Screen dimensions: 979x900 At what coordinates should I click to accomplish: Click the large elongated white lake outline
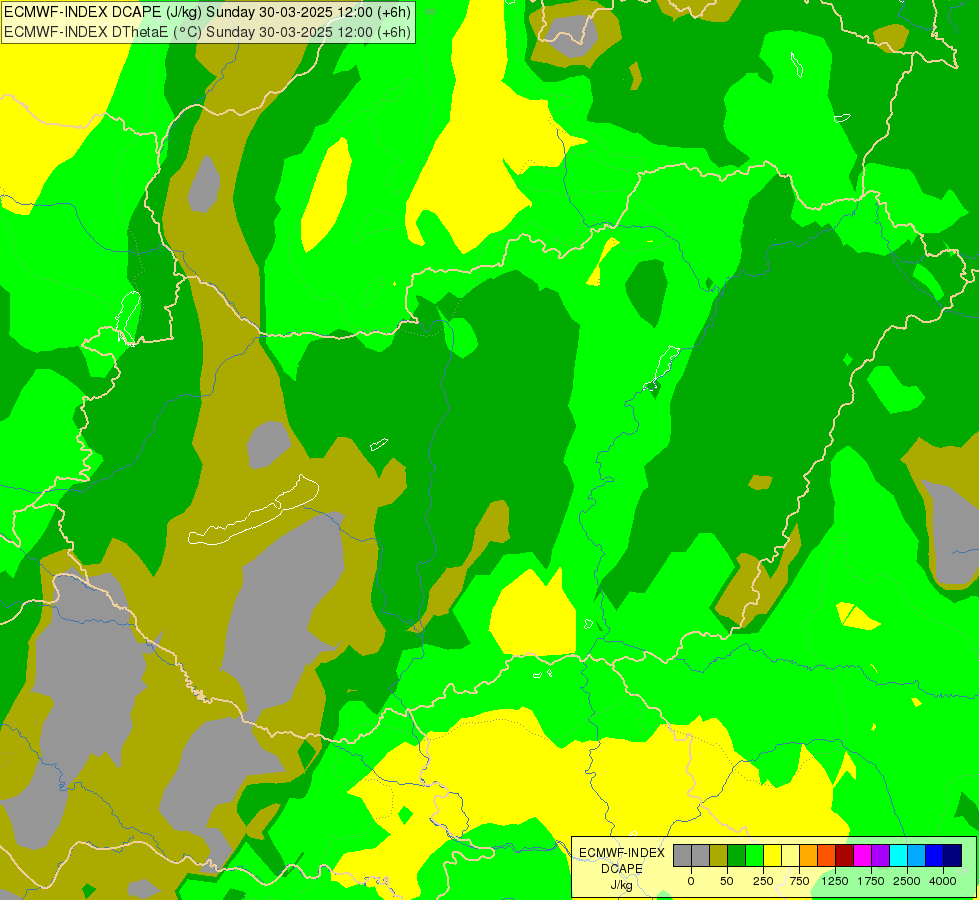coord(253,510)
